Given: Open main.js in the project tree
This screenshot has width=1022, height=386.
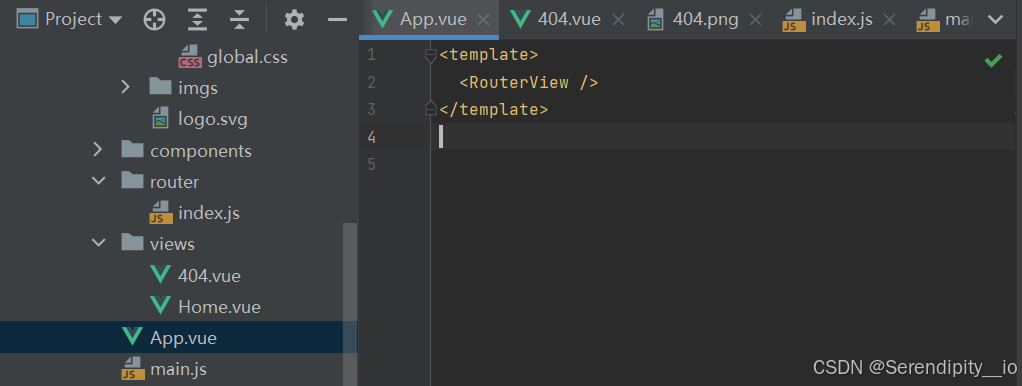Looking at the screenshot, I should tap(178, 368).
